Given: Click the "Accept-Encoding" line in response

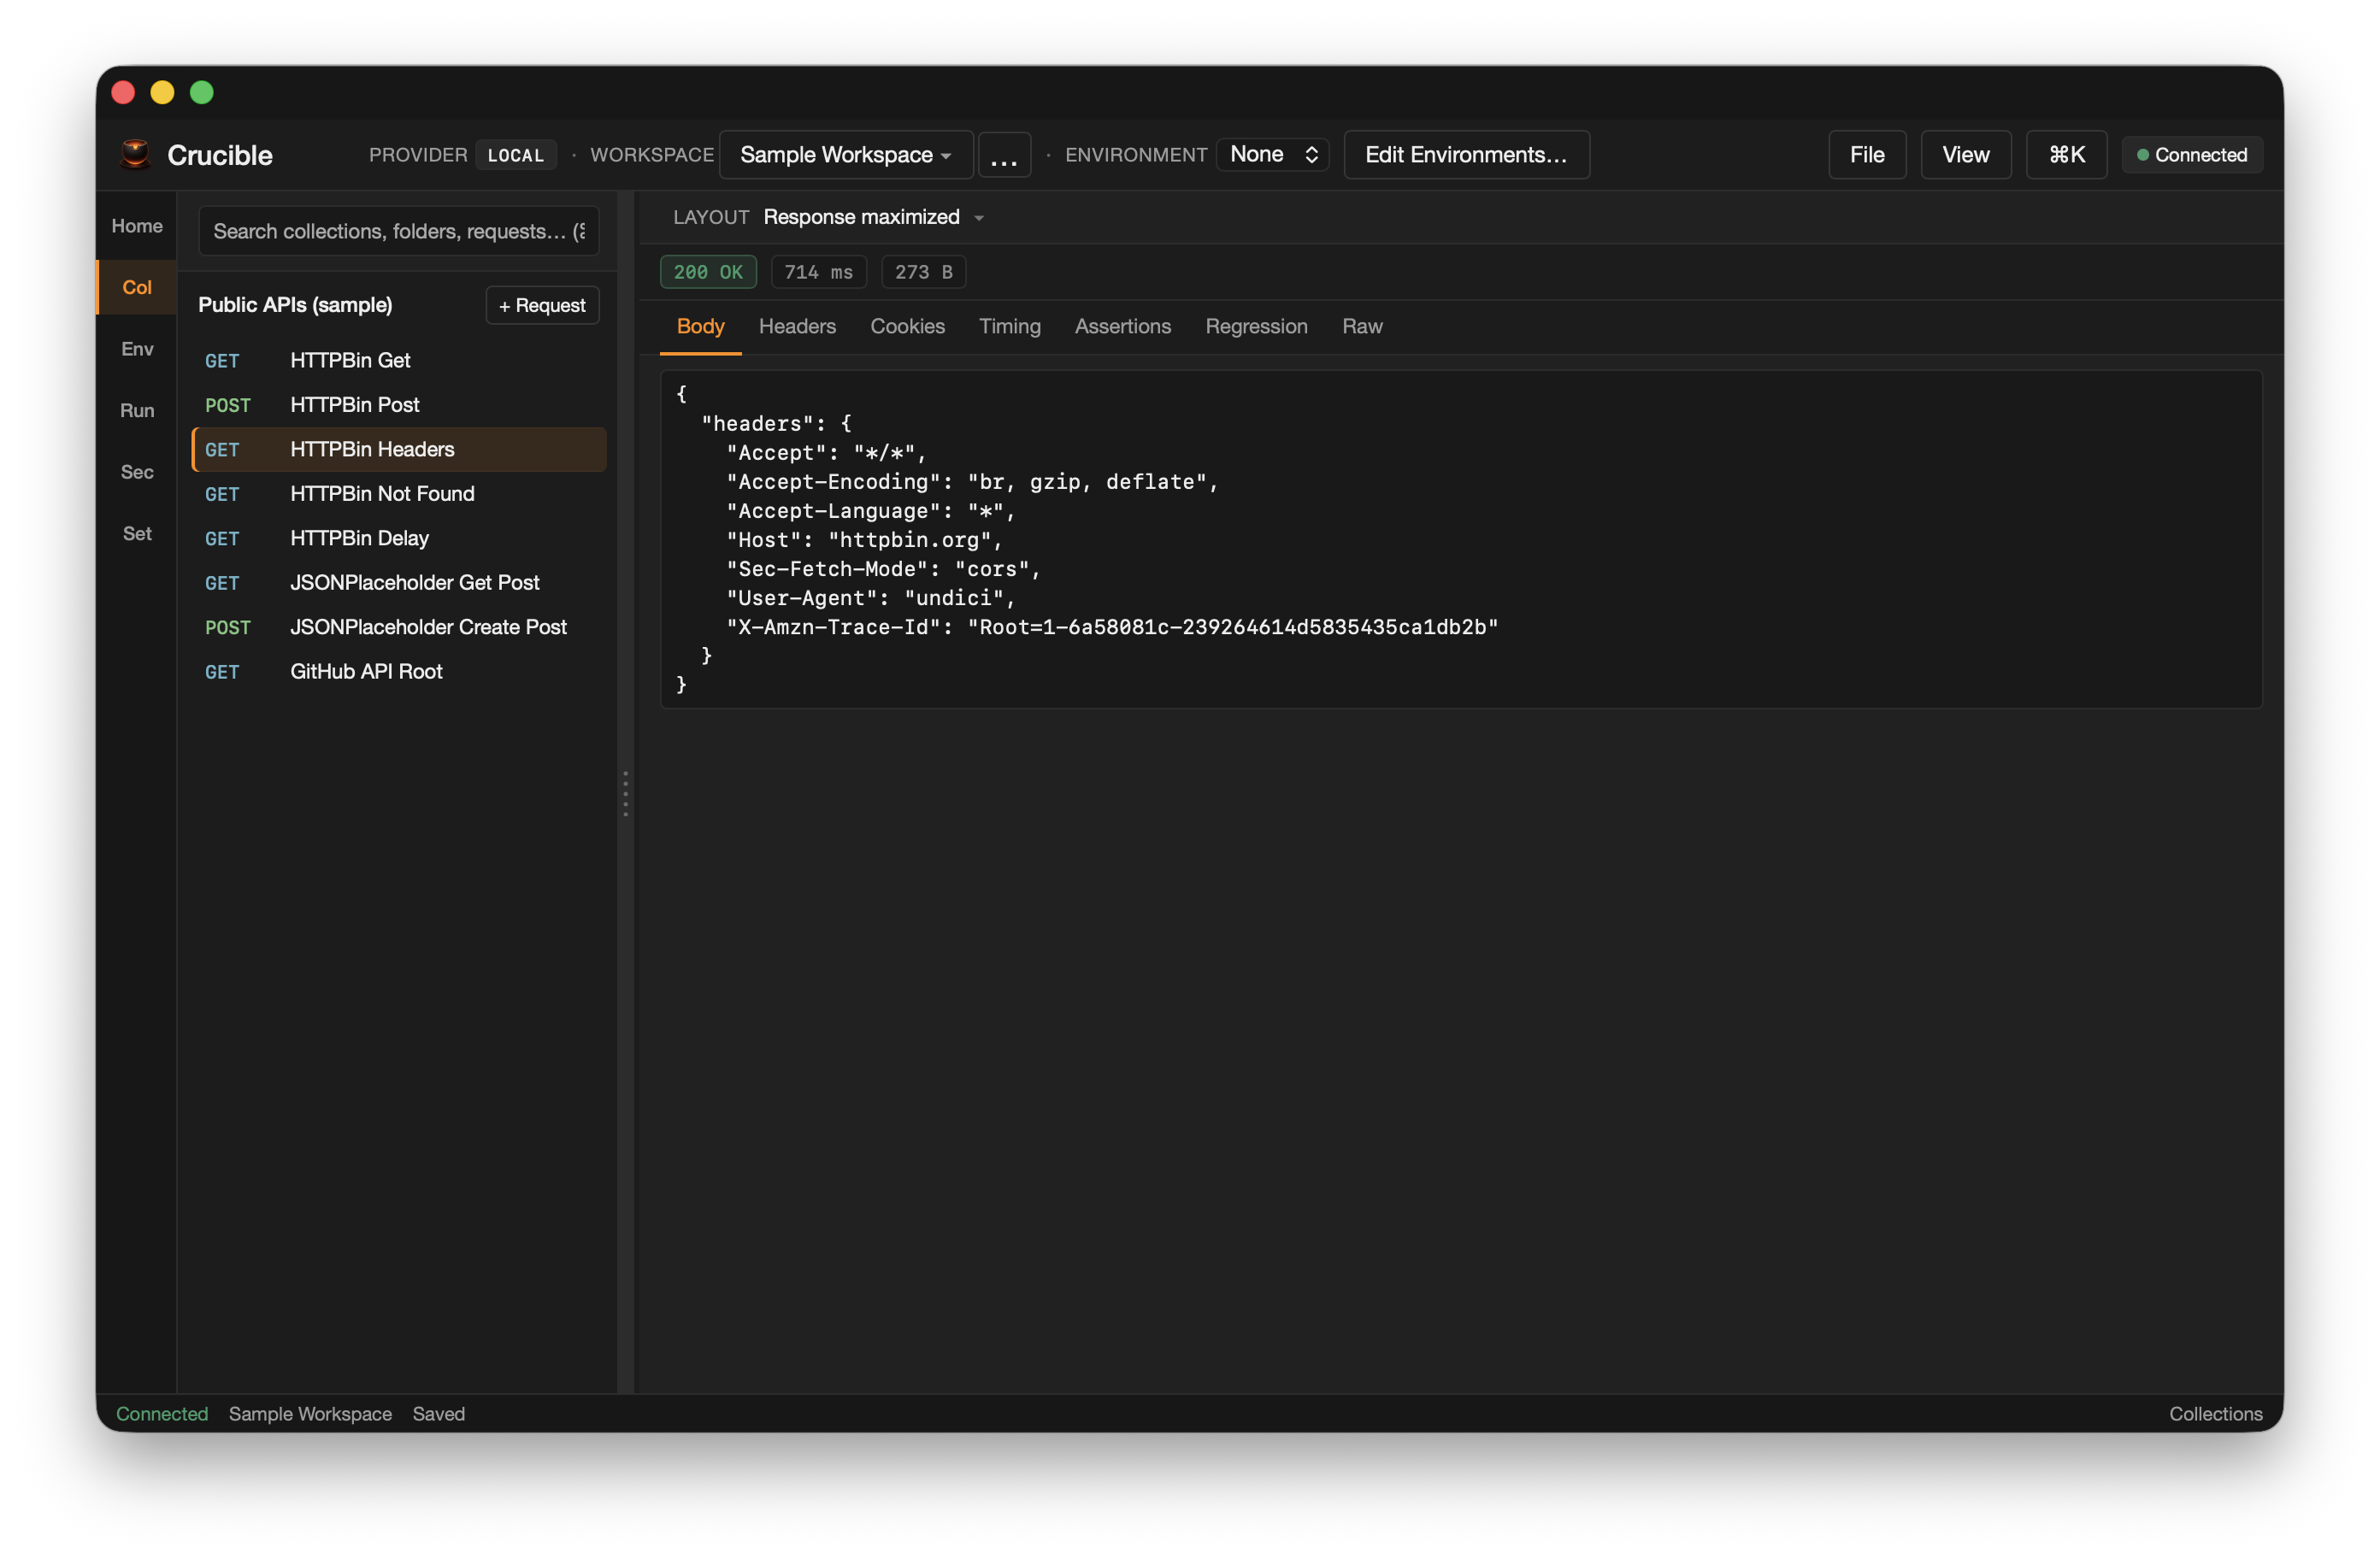Looking at the screenshot, I should pyautogui.click(x=972, y=482).
